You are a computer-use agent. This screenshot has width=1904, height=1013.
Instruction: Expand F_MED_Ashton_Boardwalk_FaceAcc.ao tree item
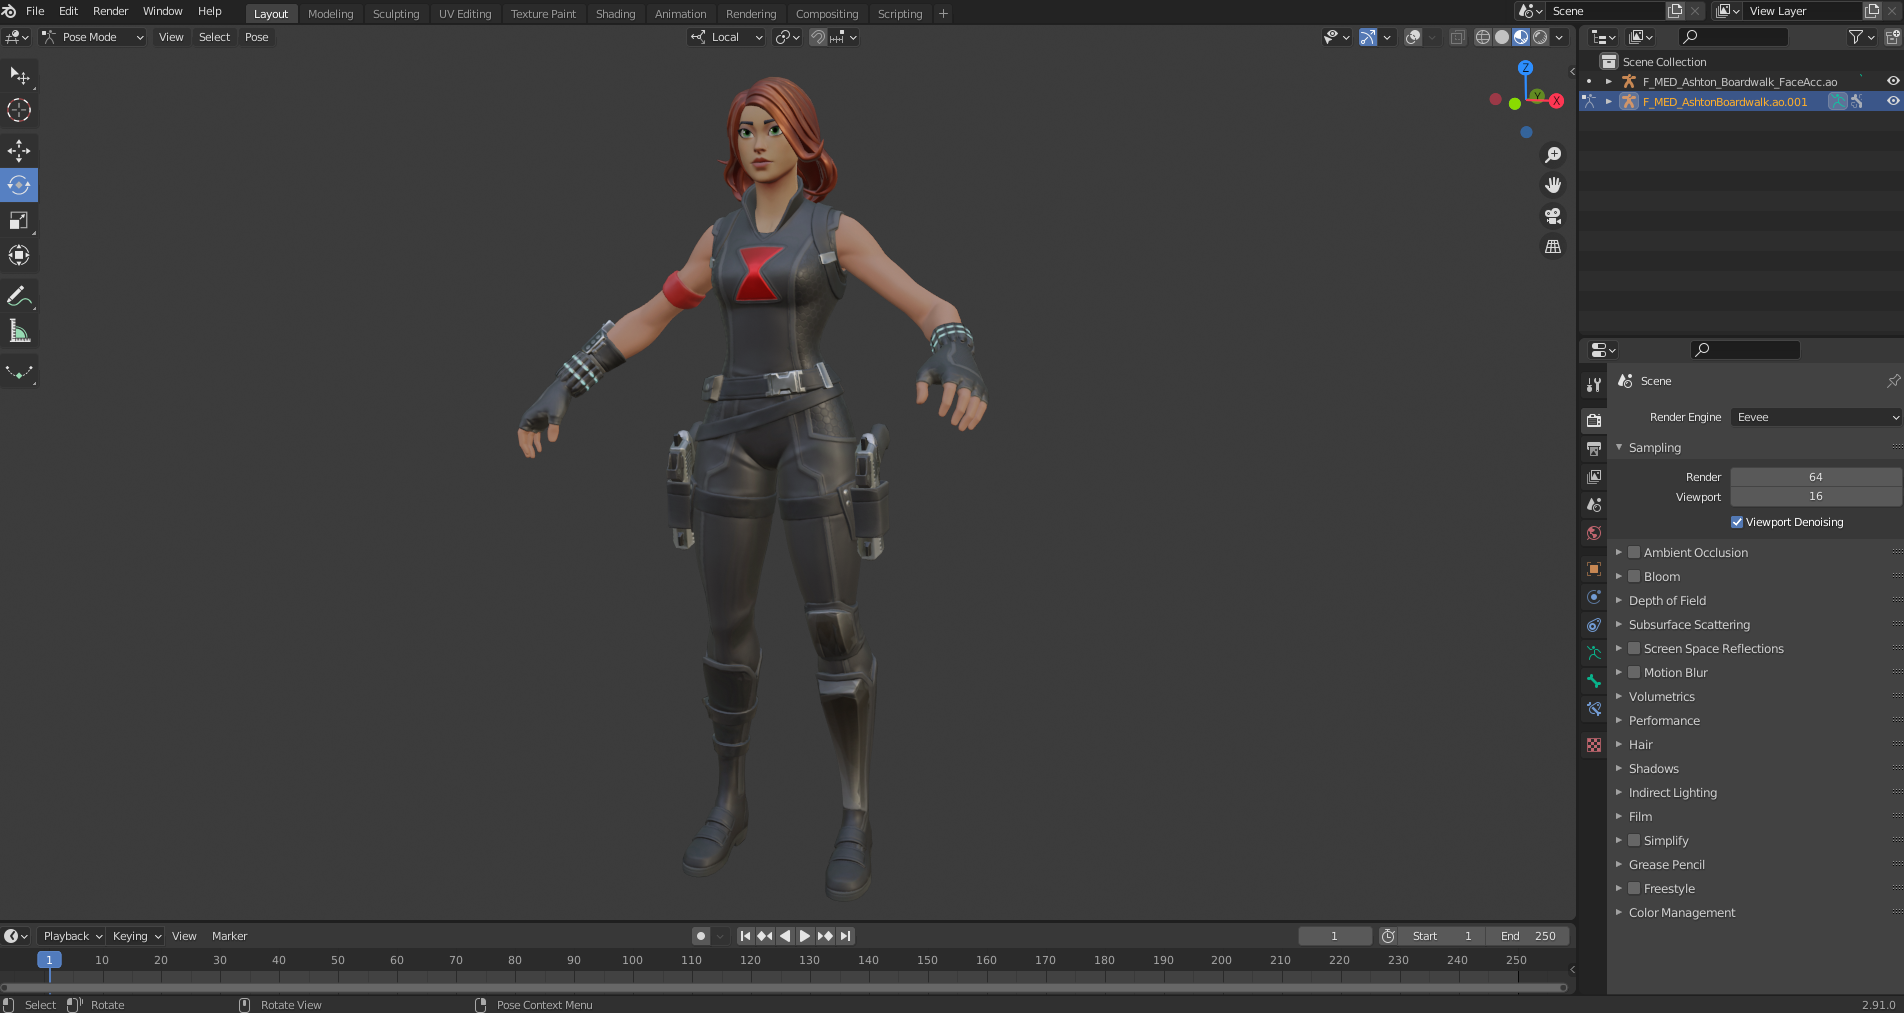pyautogui.click(x=1609, y=82)
